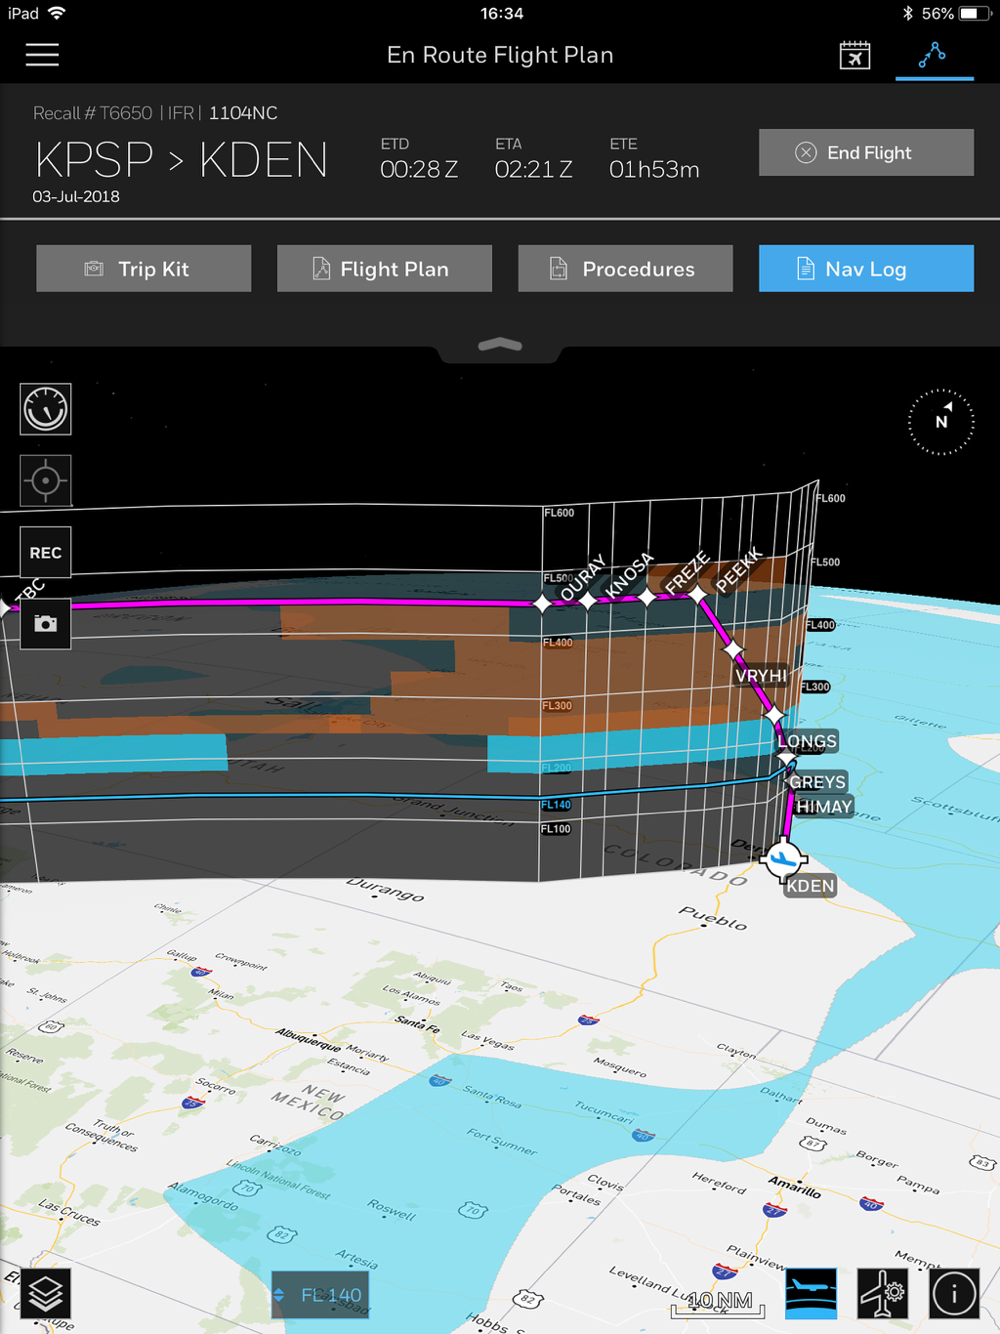The image size is (1000, 1334).
Task: Take a snapshot with the camera icon
Action: [x=46, y=624]
